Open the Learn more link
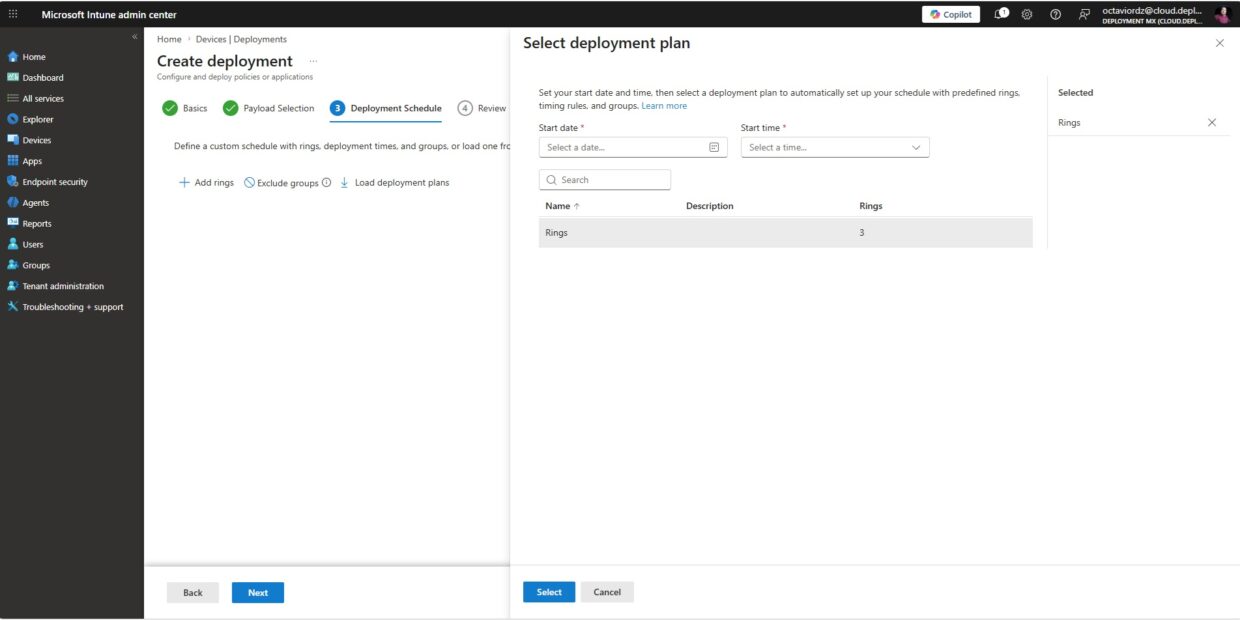 [x=664, y=106]
